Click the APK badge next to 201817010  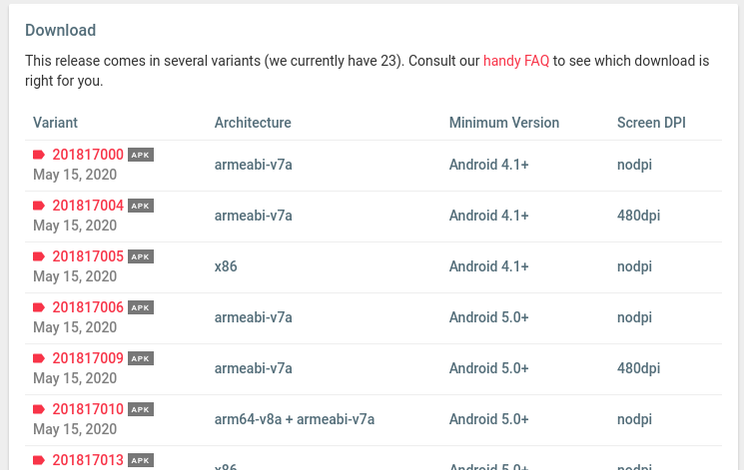[x=141, y=410]
